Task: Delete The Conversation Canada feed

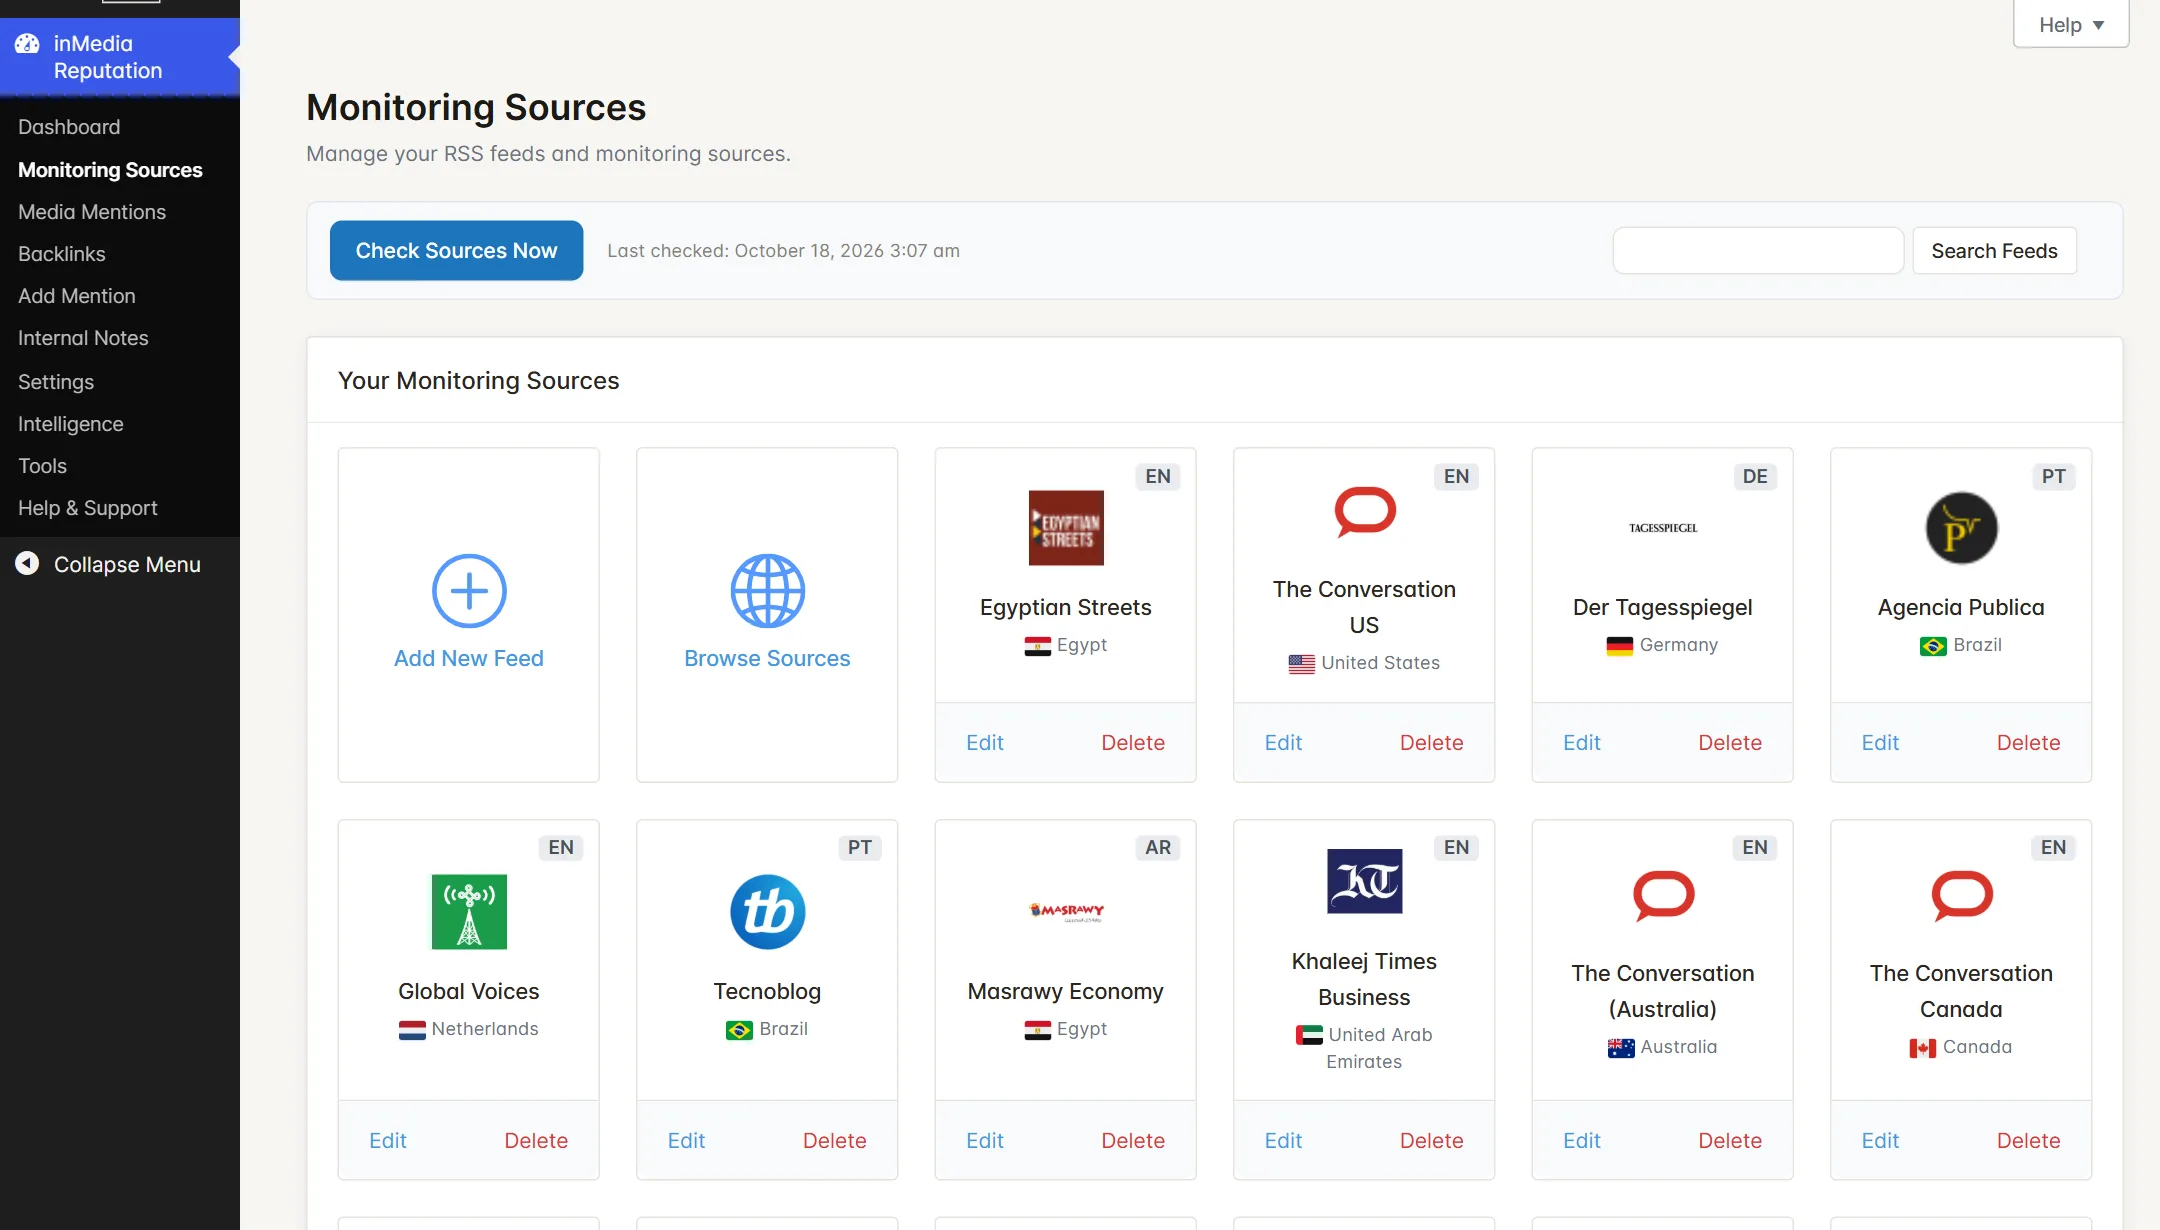Action: click(x=2028, y=1141)
